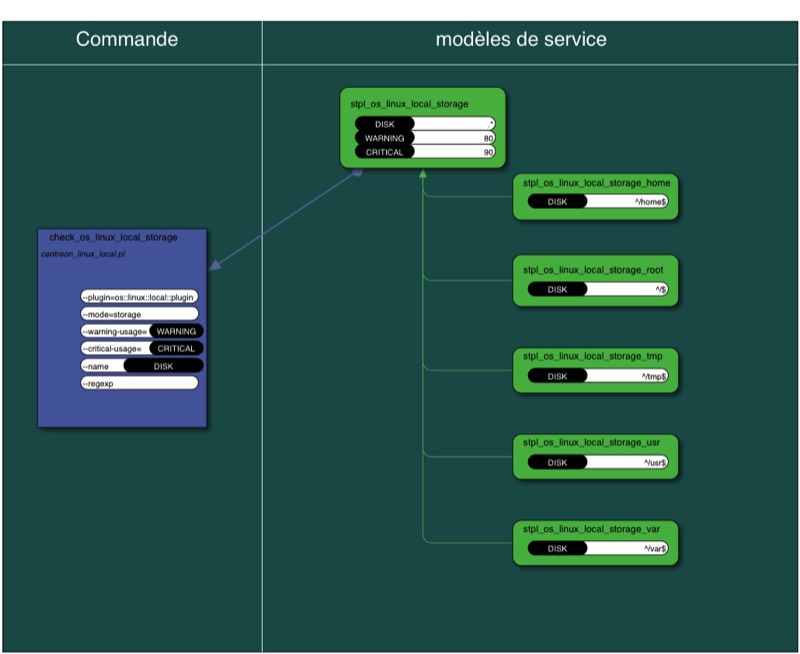
Task: Select the Commande column header
Action: 127,40
